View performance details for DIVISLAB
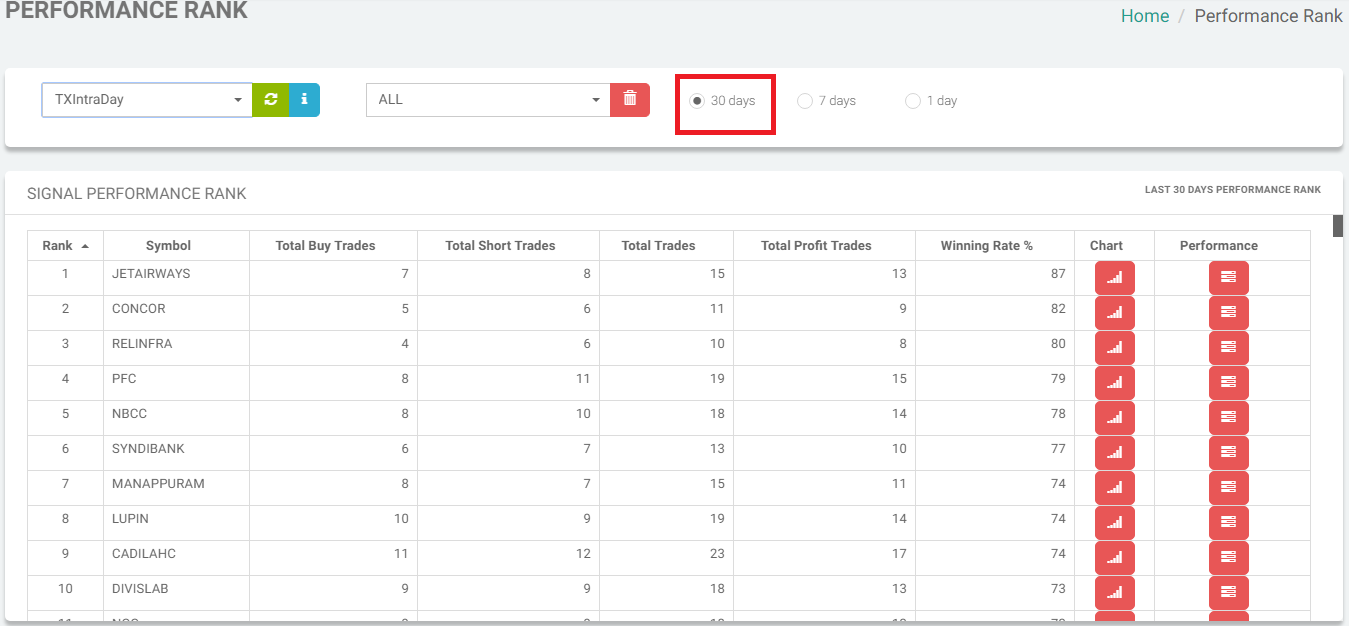 pos(1229,592)
